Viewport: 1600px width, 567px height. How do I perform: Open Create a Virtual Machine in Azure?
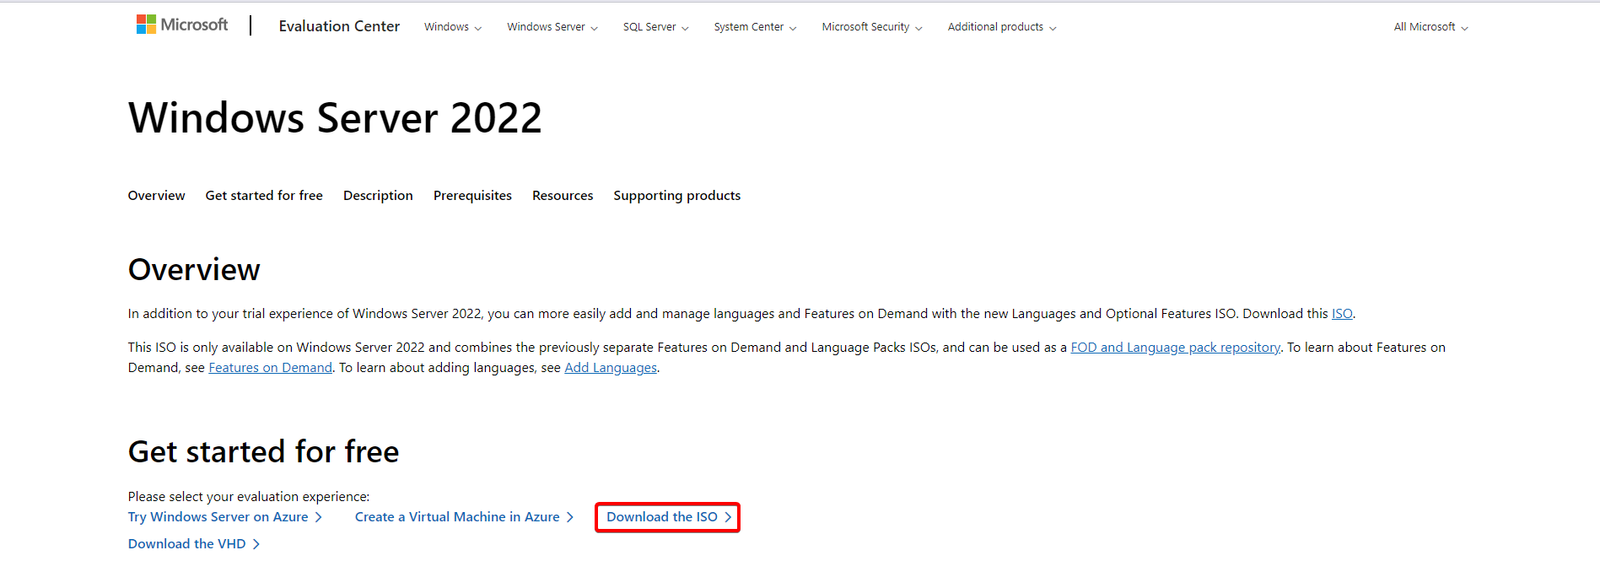[x=463, y=517]
